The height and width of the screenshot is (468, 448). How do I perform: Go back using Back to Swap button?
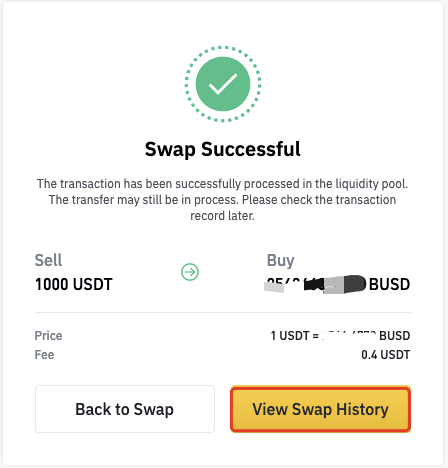[x=125, y=409]
